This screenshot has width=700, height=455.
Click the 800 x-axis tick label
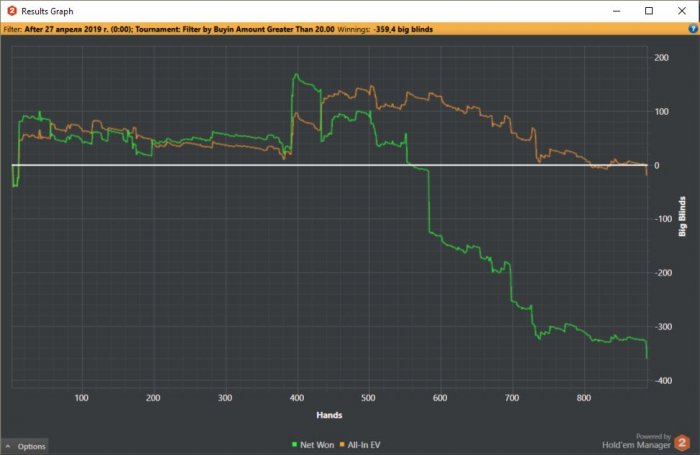tap(584, 398)
